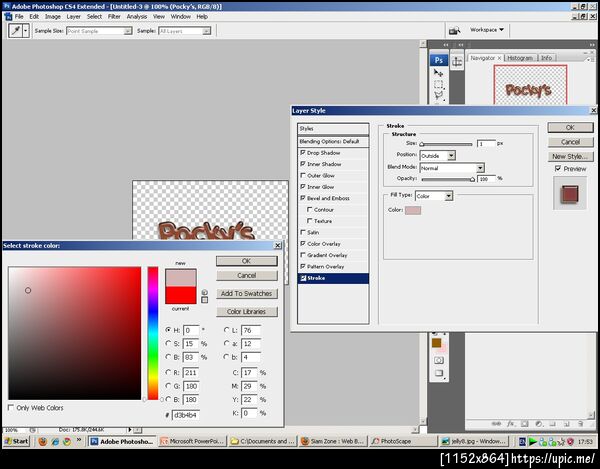This screenshot has height=469, width=600.
Task: Click the Eyedropper tool preset icon
Action: pos(15,31)
